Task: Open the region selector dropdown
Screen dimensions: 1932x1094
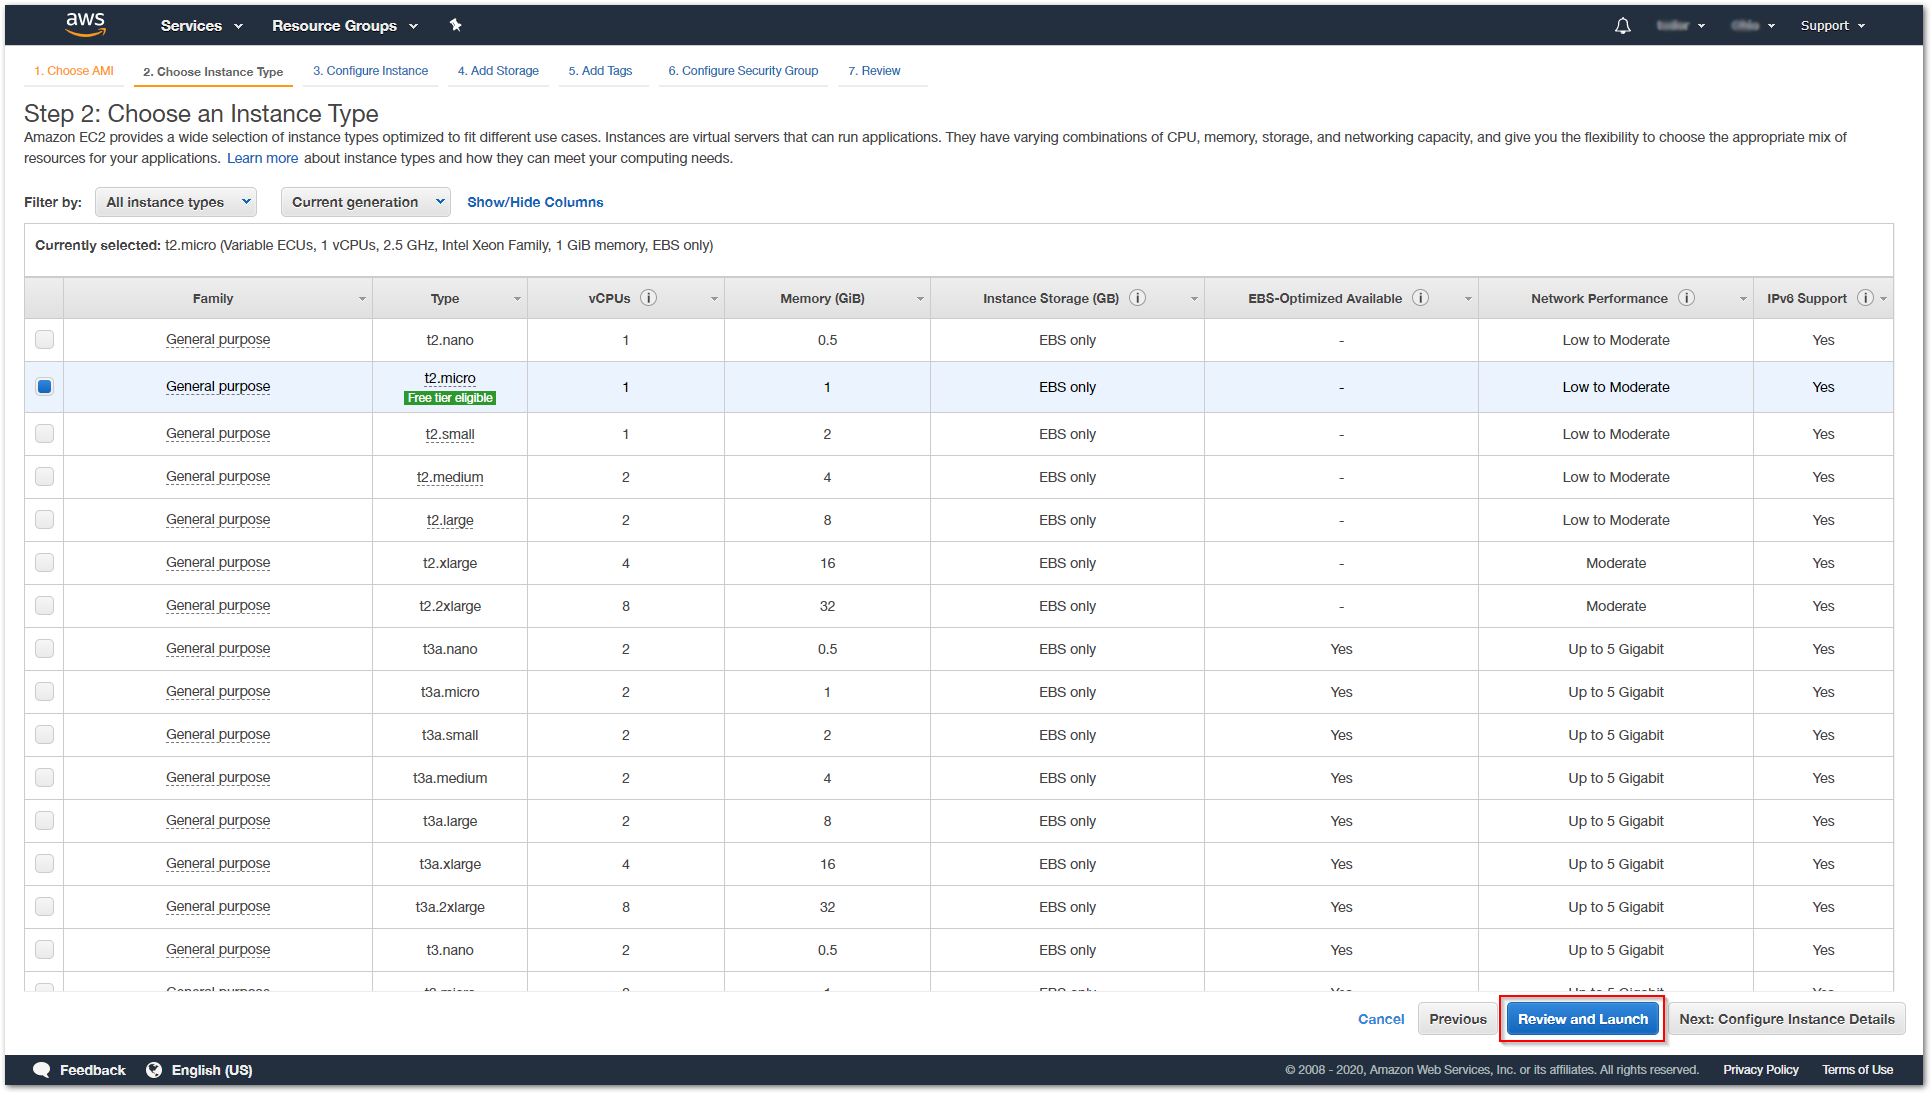Action: pos(1753,26)
